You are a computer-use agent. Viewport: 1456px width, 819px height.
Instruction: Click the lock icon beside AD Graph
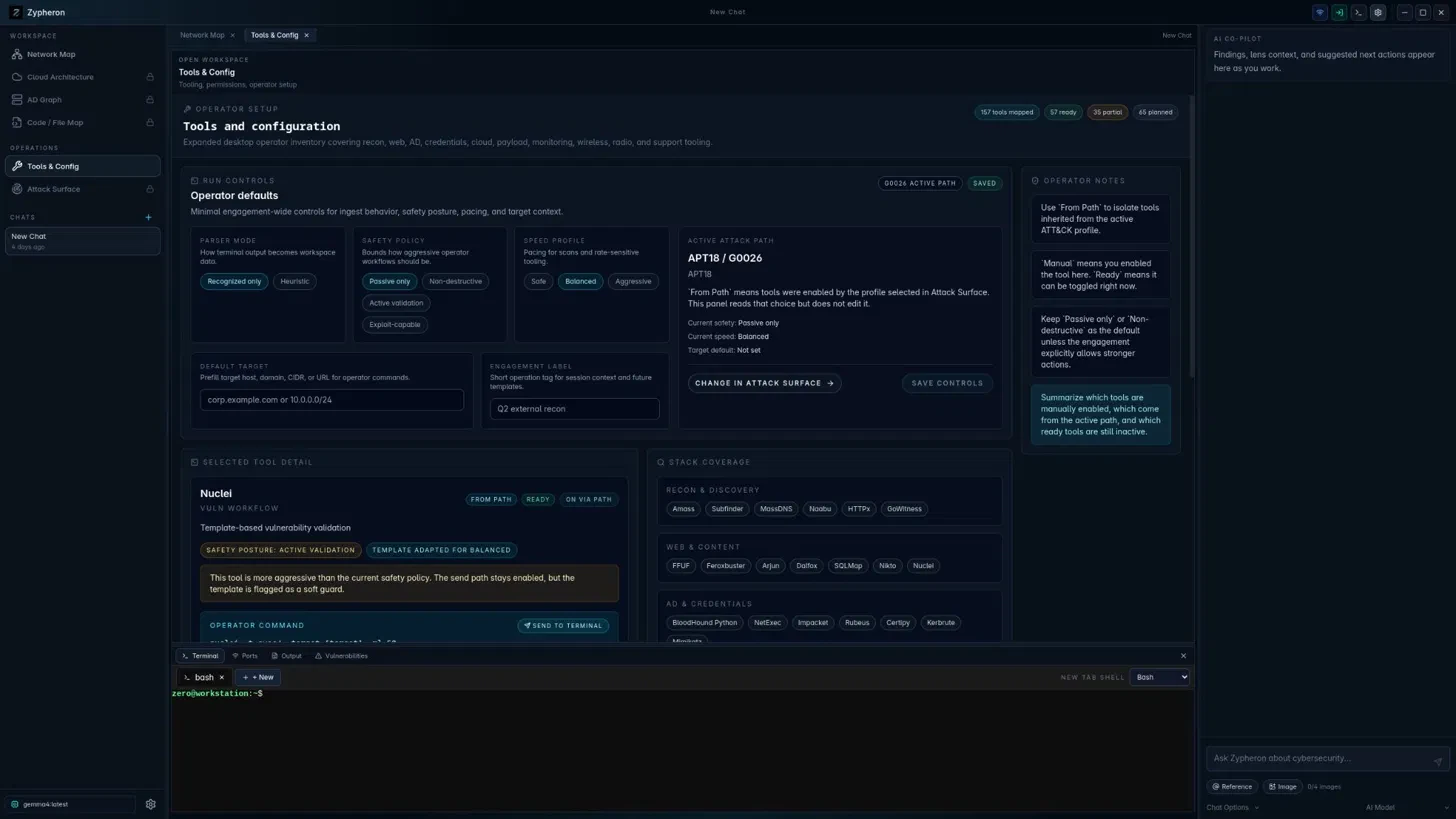[x=150, y=100]
